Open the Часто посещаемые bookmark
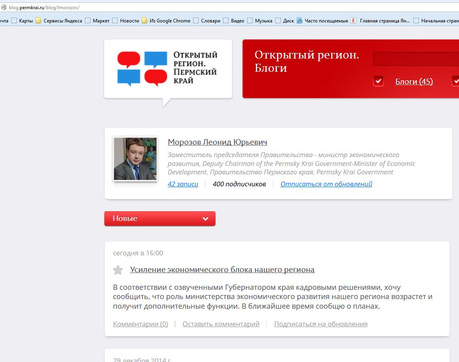 (x=322, y=21)
